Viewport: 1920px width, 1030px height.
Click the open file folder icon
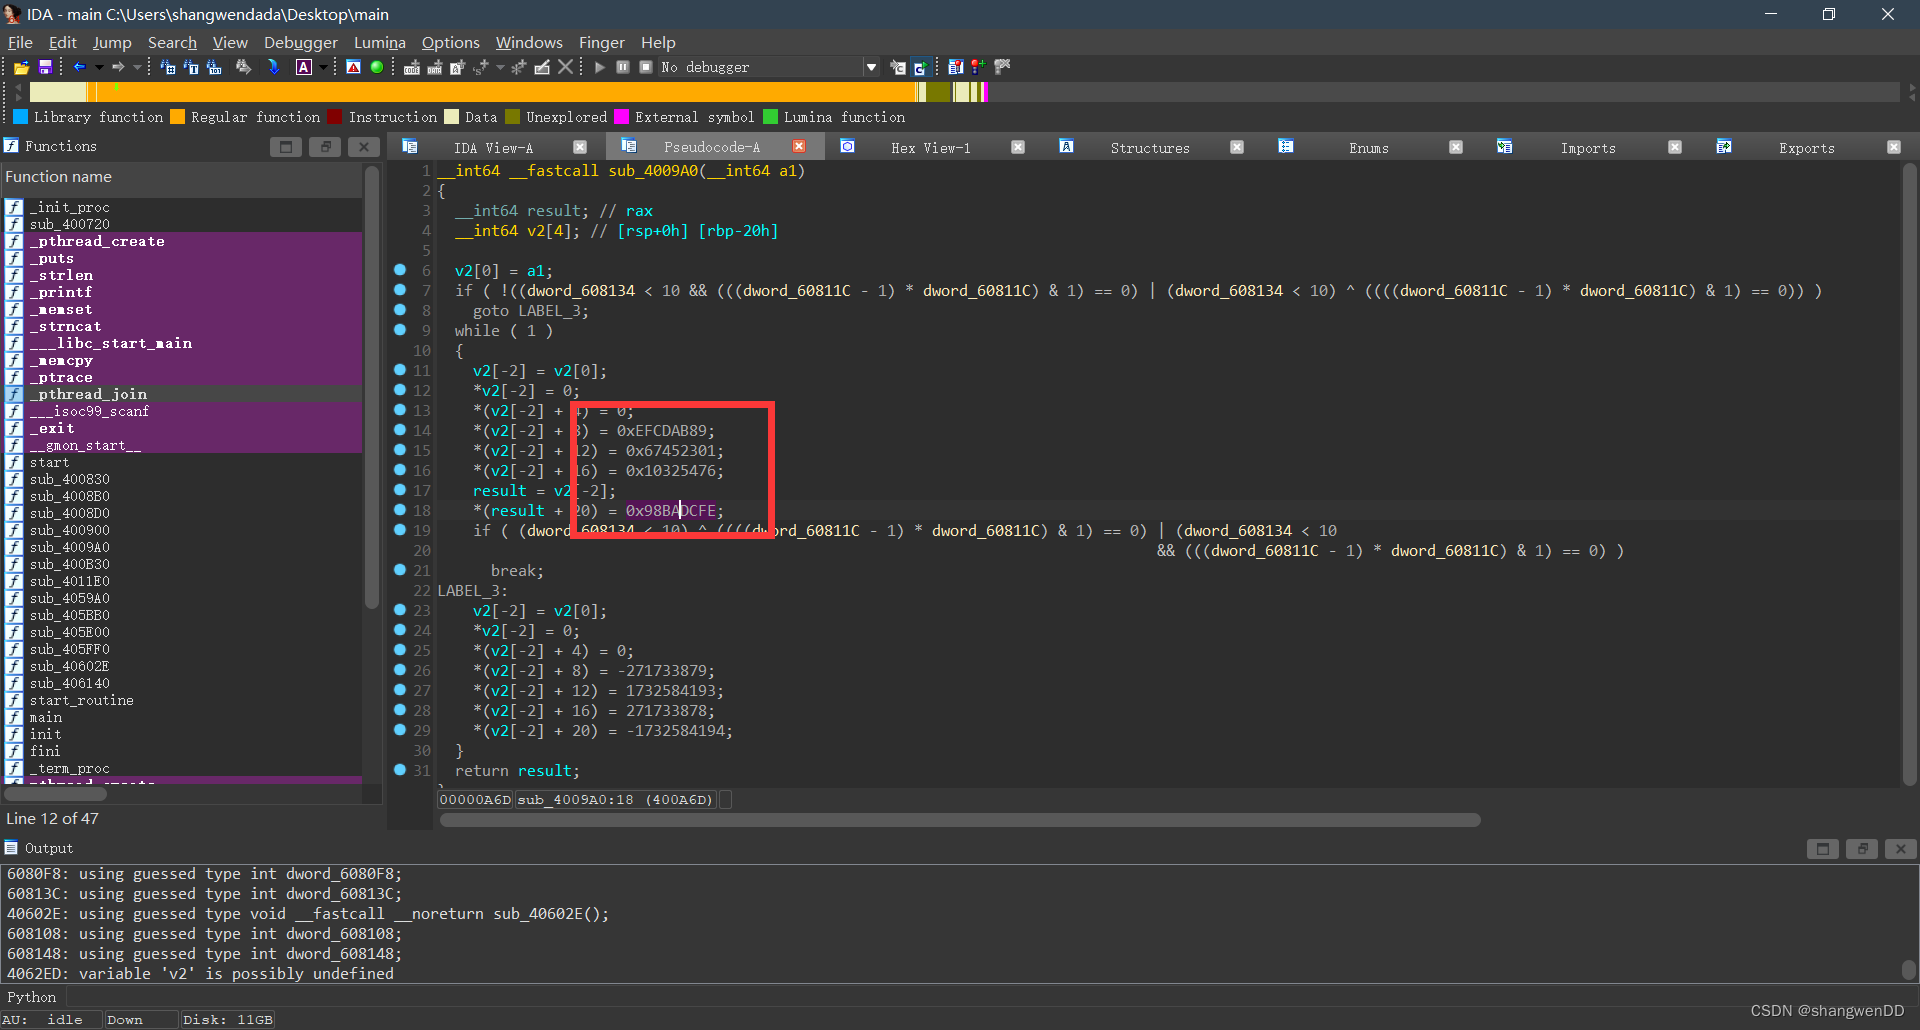(21, 67)
